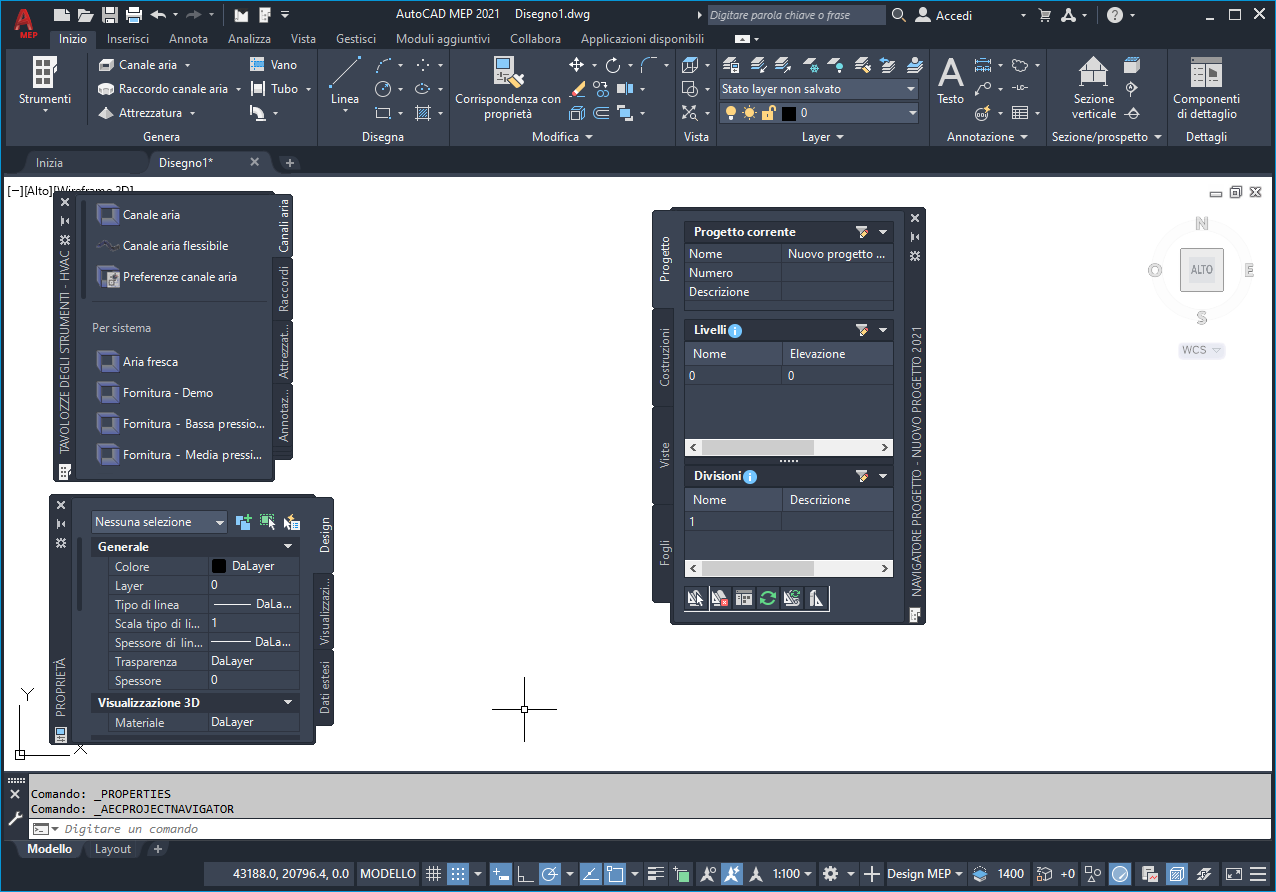
Task: Click the Table icon in Annotazione panel
Action: (1020, 113)
